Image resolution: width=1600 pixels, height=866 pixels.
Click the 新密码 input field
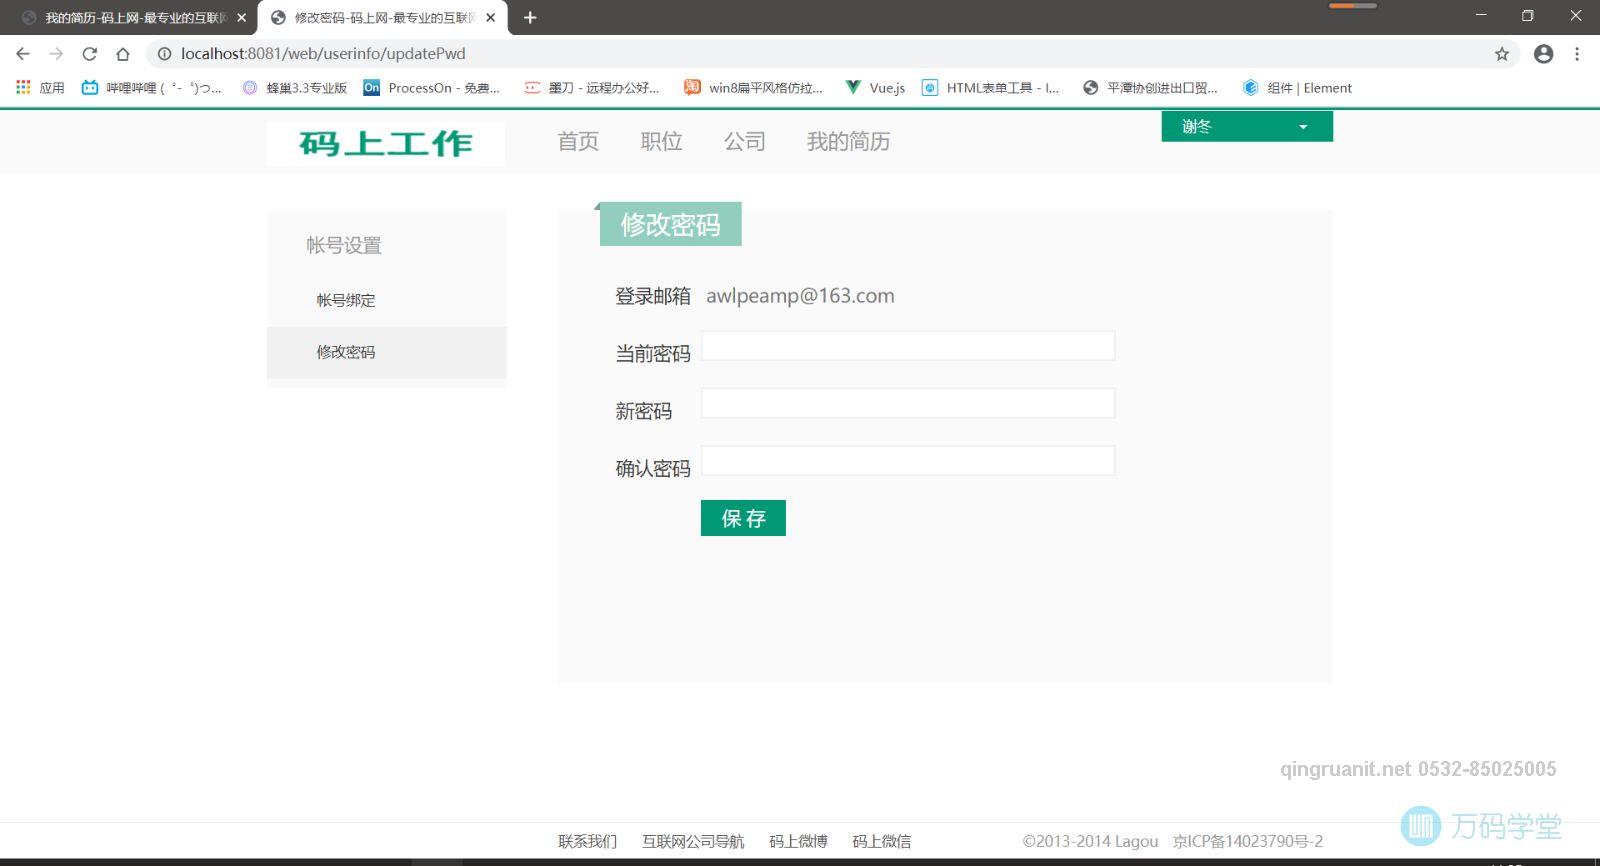(908, 403)
